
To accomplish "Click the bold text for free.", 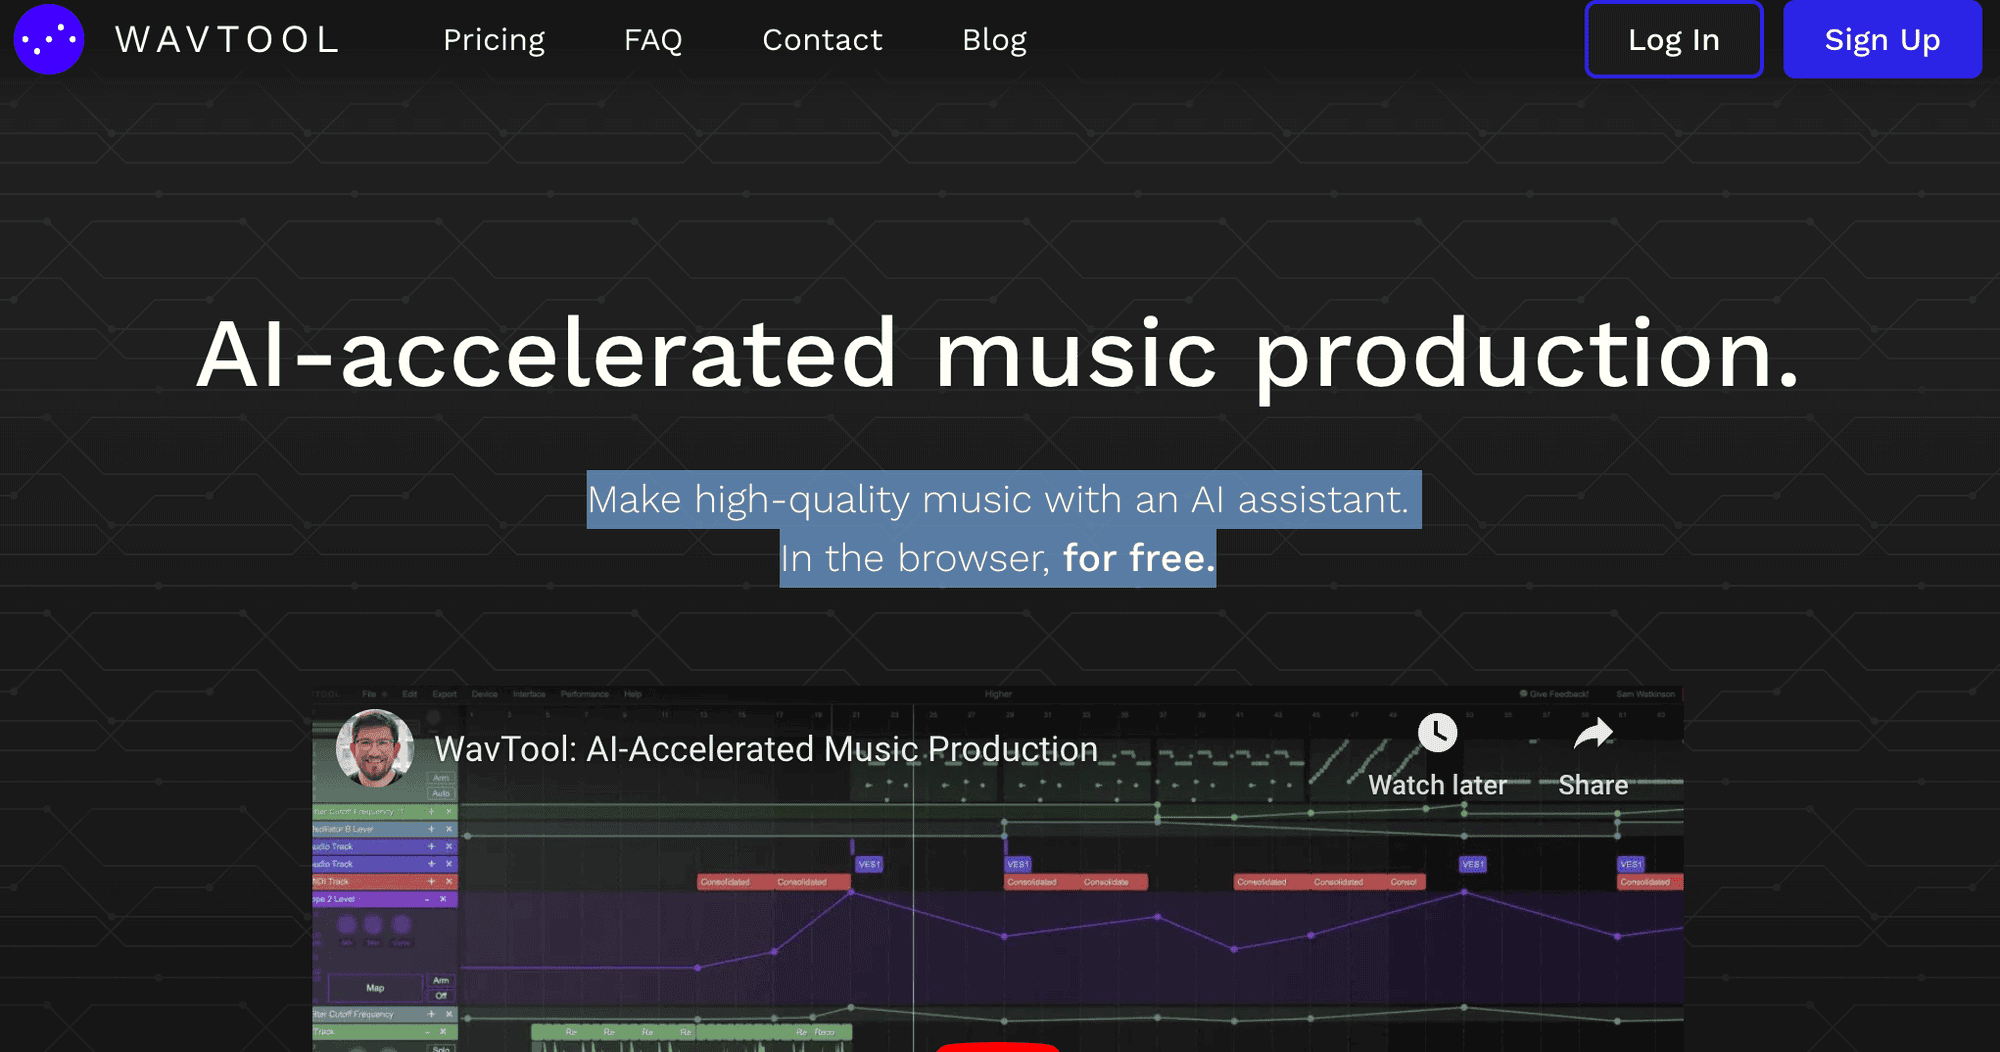I will [x=1139, y=558].
